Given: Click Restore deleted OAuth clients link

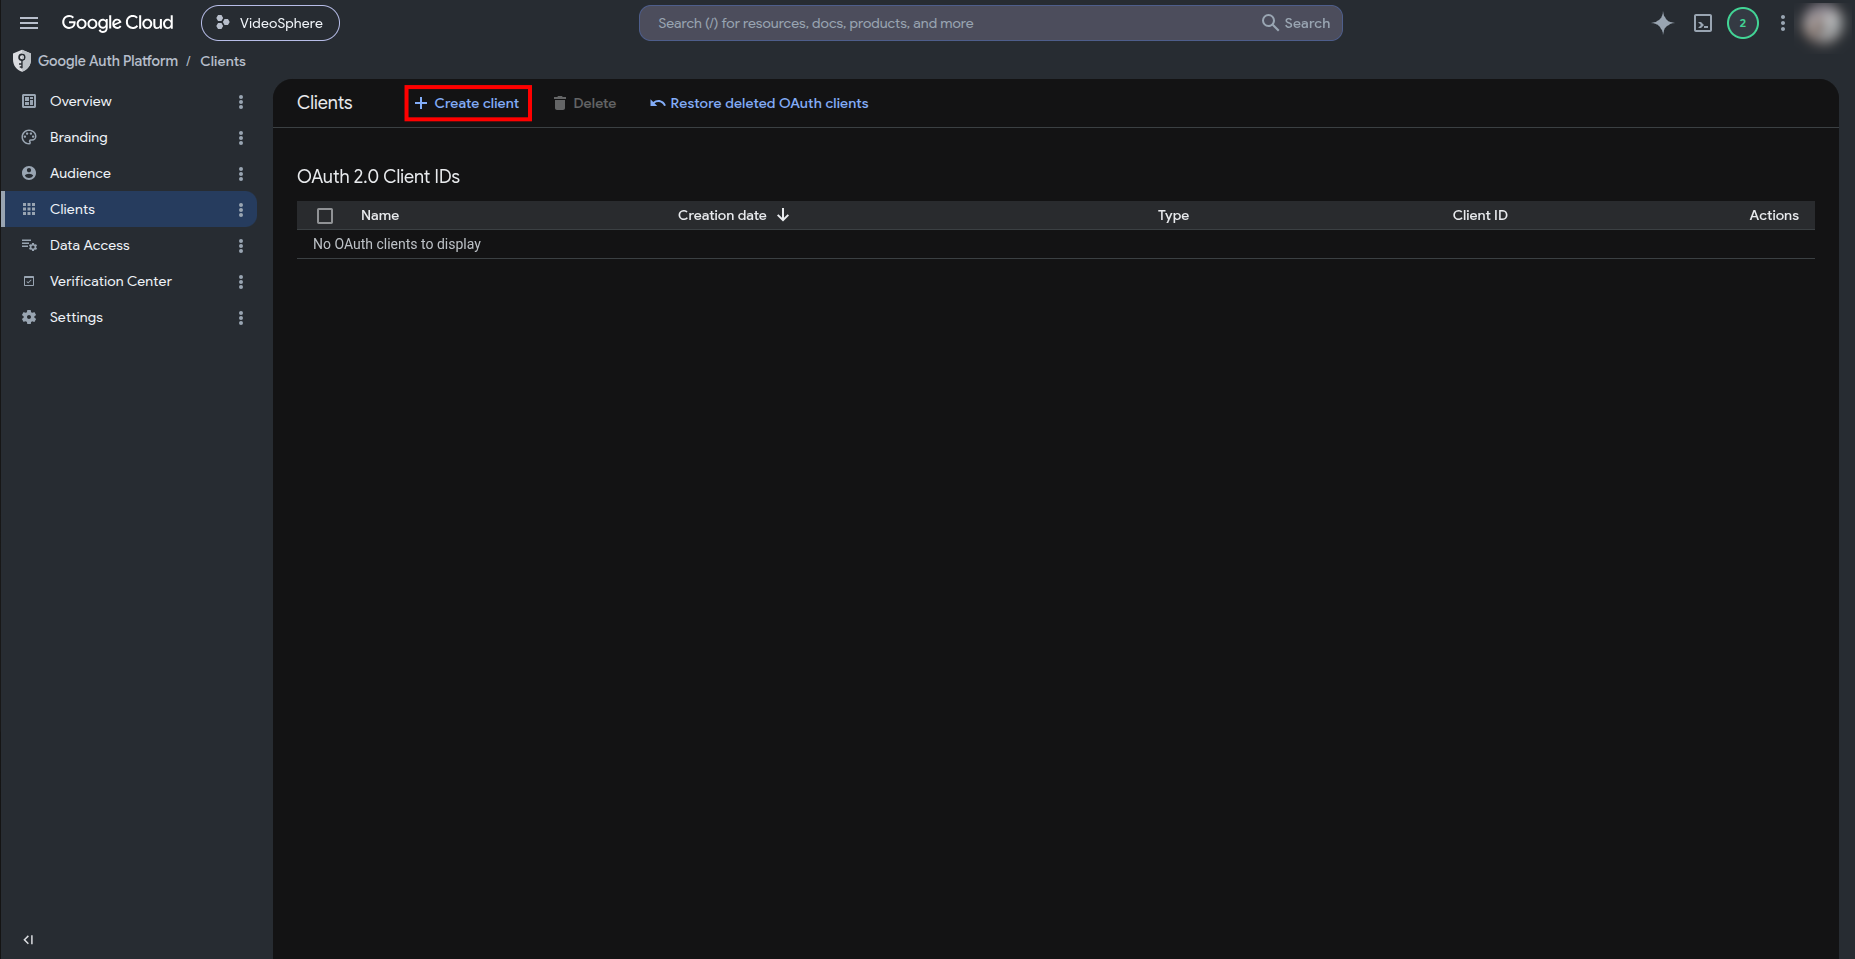Looking at the screenshot, I should click(759, 103).
